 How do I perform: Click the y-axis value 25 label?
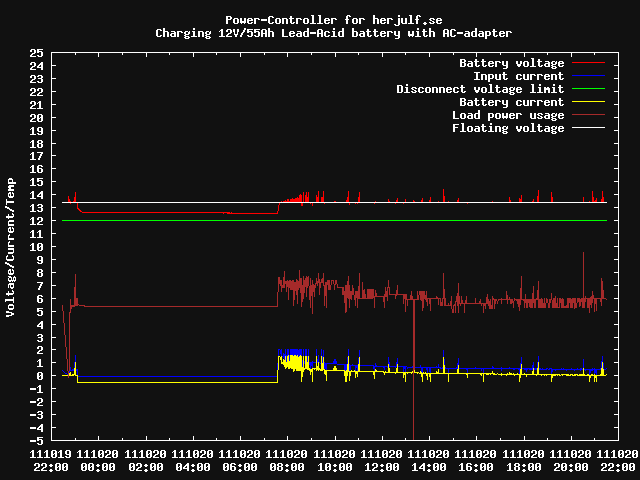[x=36, y=53]
